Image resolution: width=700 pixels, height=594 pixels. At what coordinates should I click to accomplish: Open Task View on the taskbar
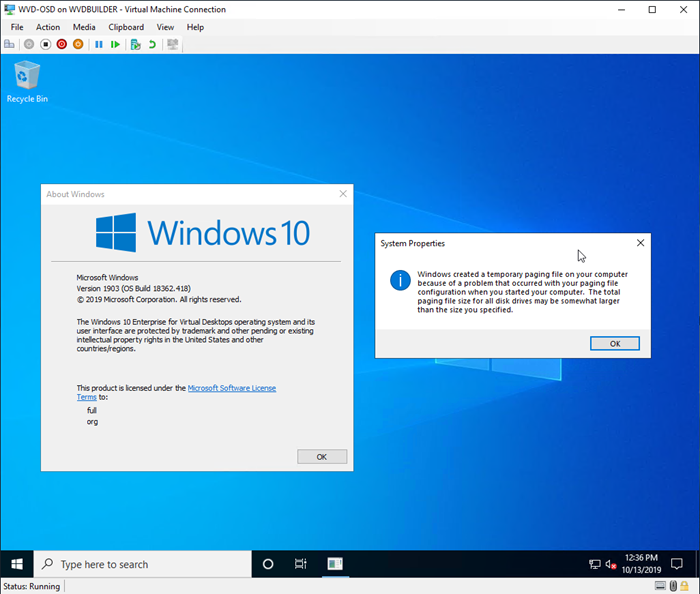[301, 564]
